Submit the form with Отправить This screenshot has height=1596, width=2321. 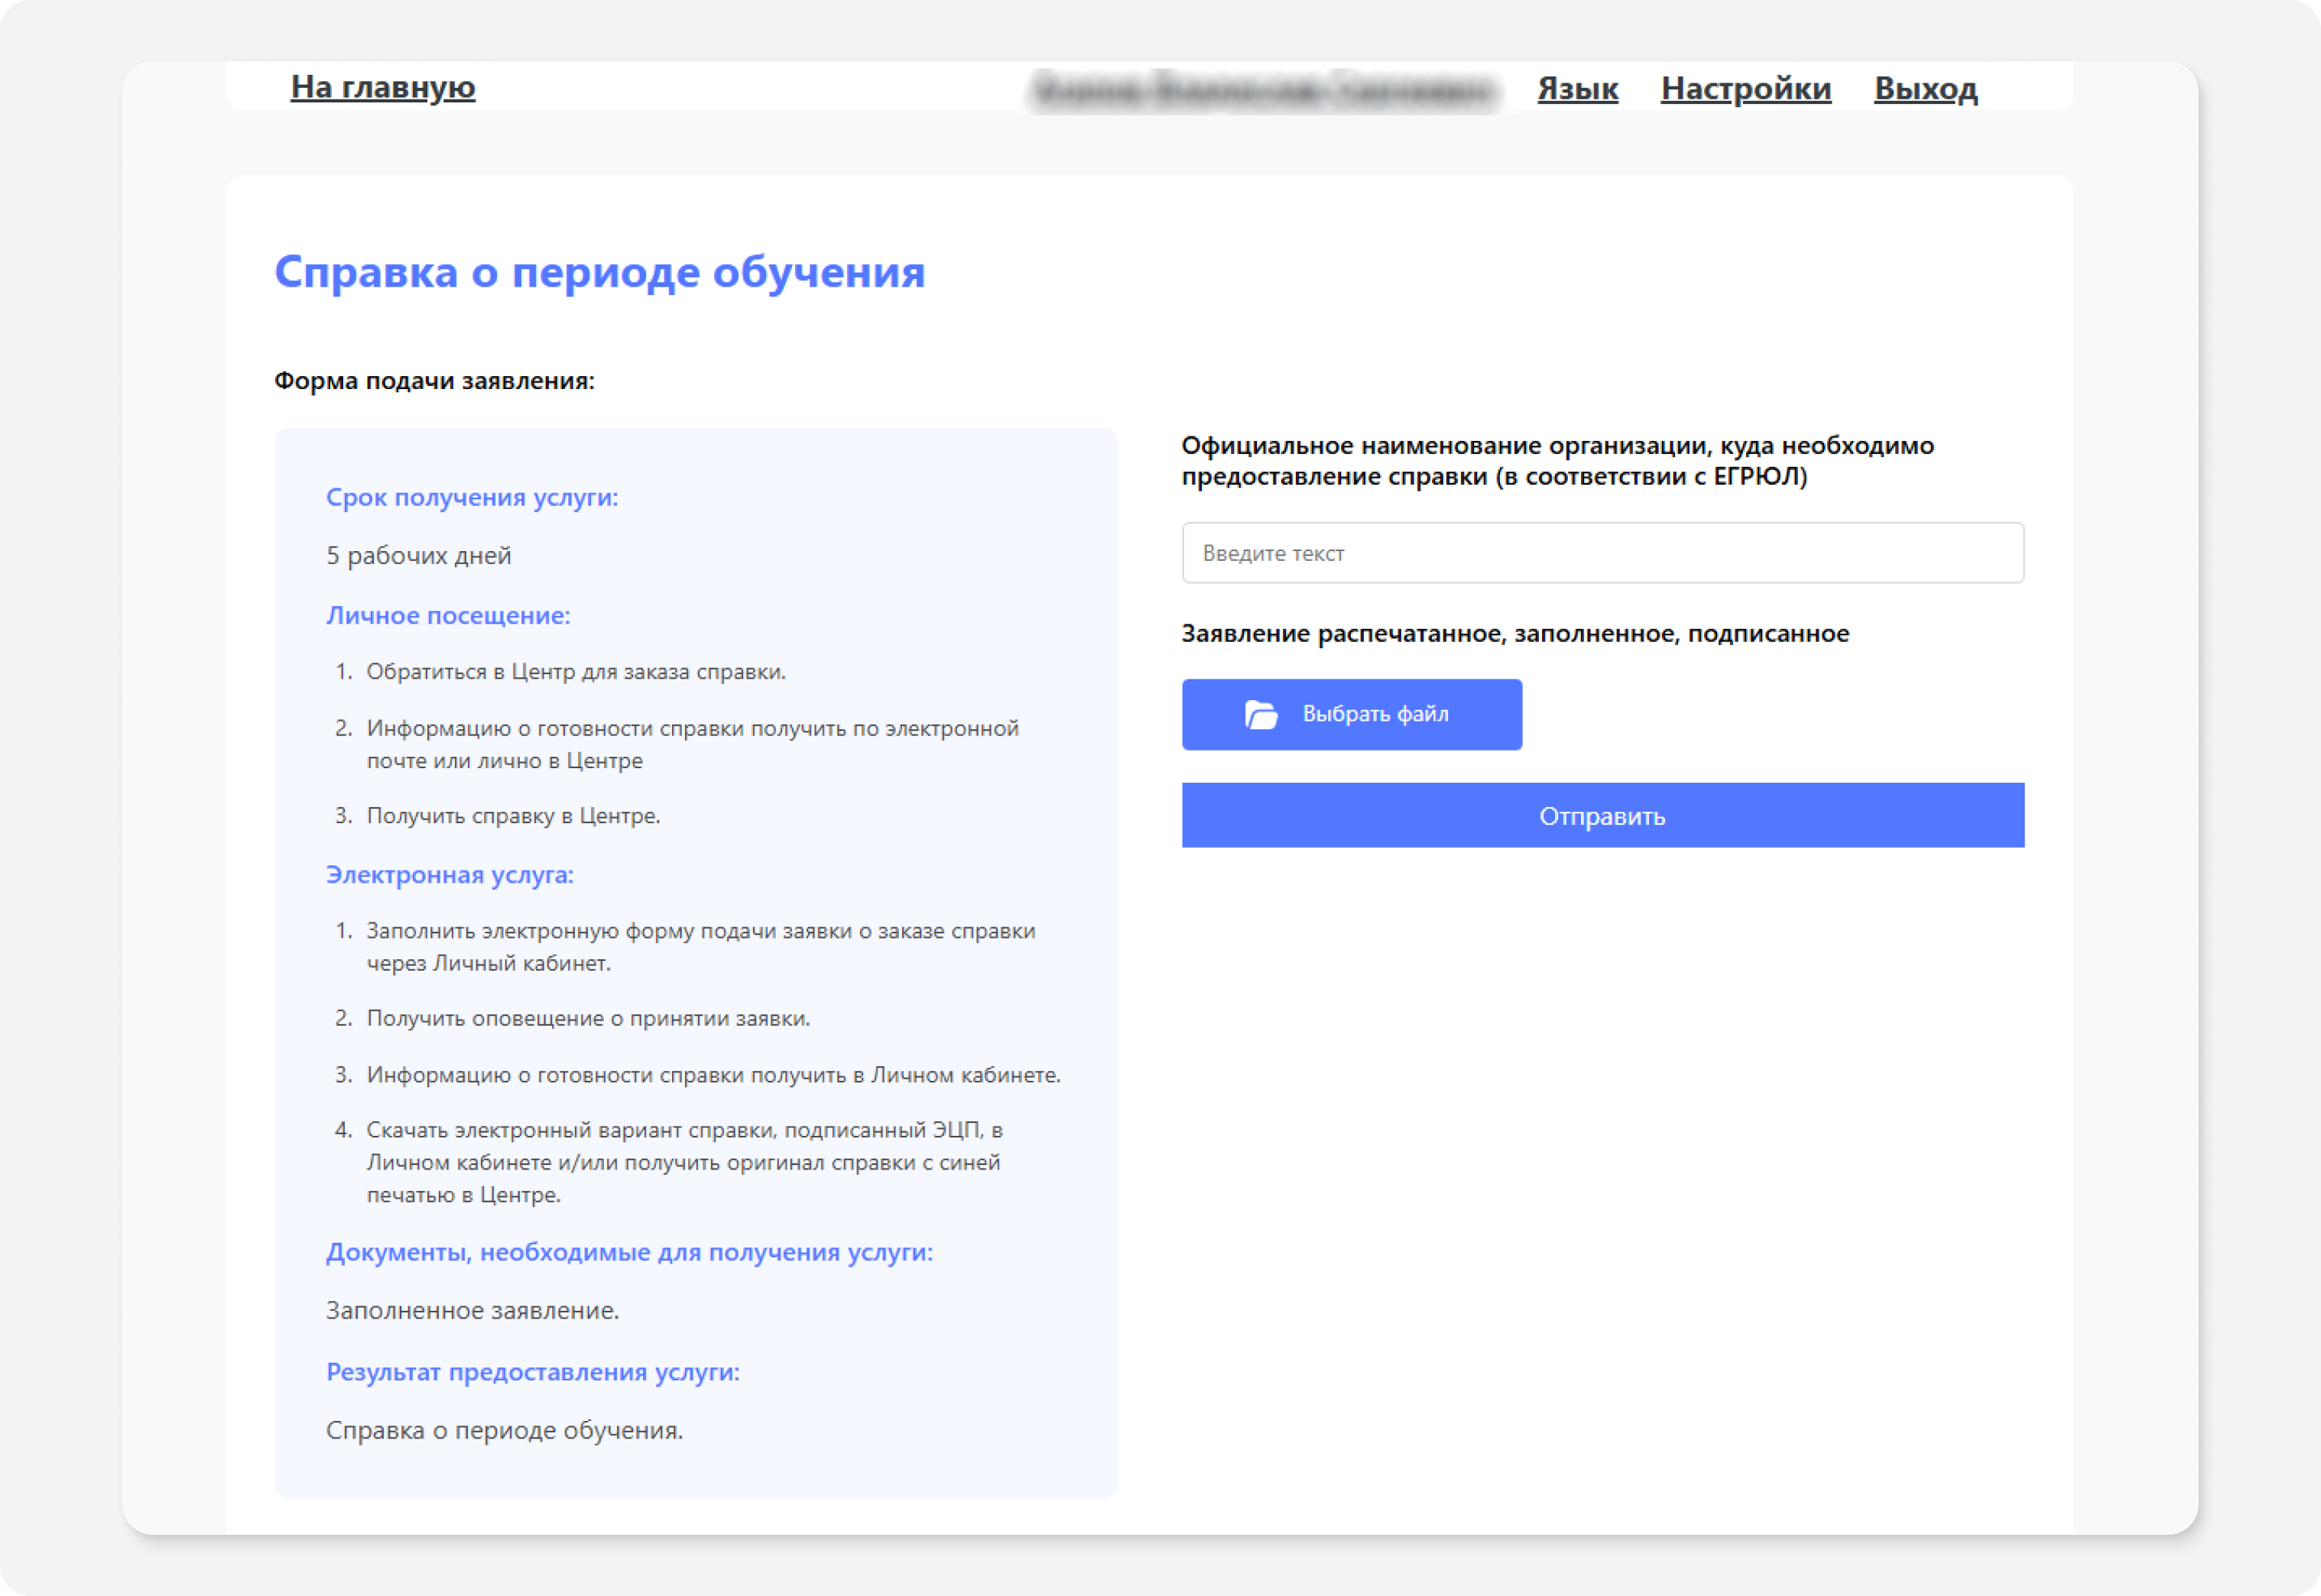click(1602, 815)
